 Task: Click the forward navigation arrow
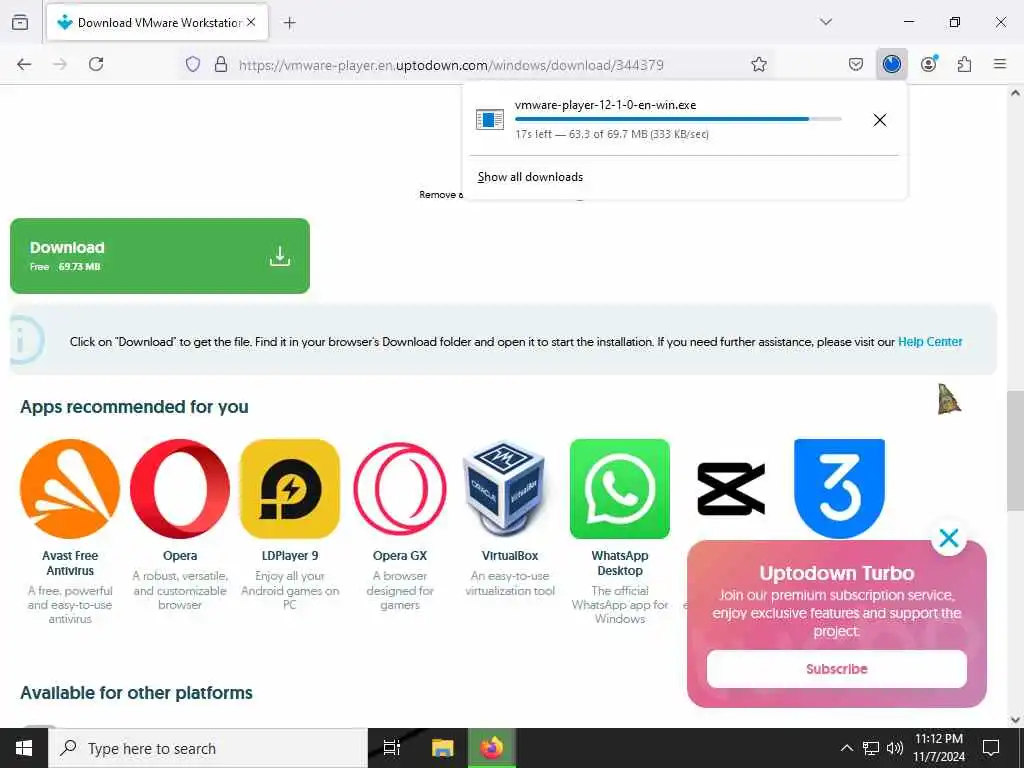click(x=60, y=64)
